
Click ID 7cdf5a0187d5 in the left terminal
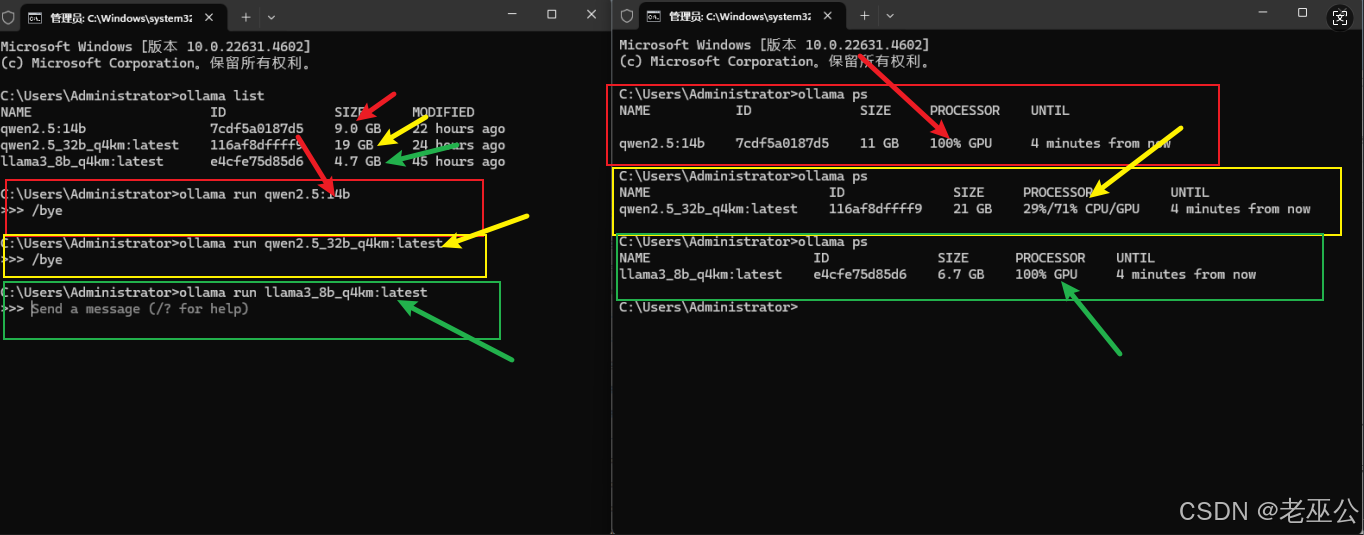tap(257, 129)
